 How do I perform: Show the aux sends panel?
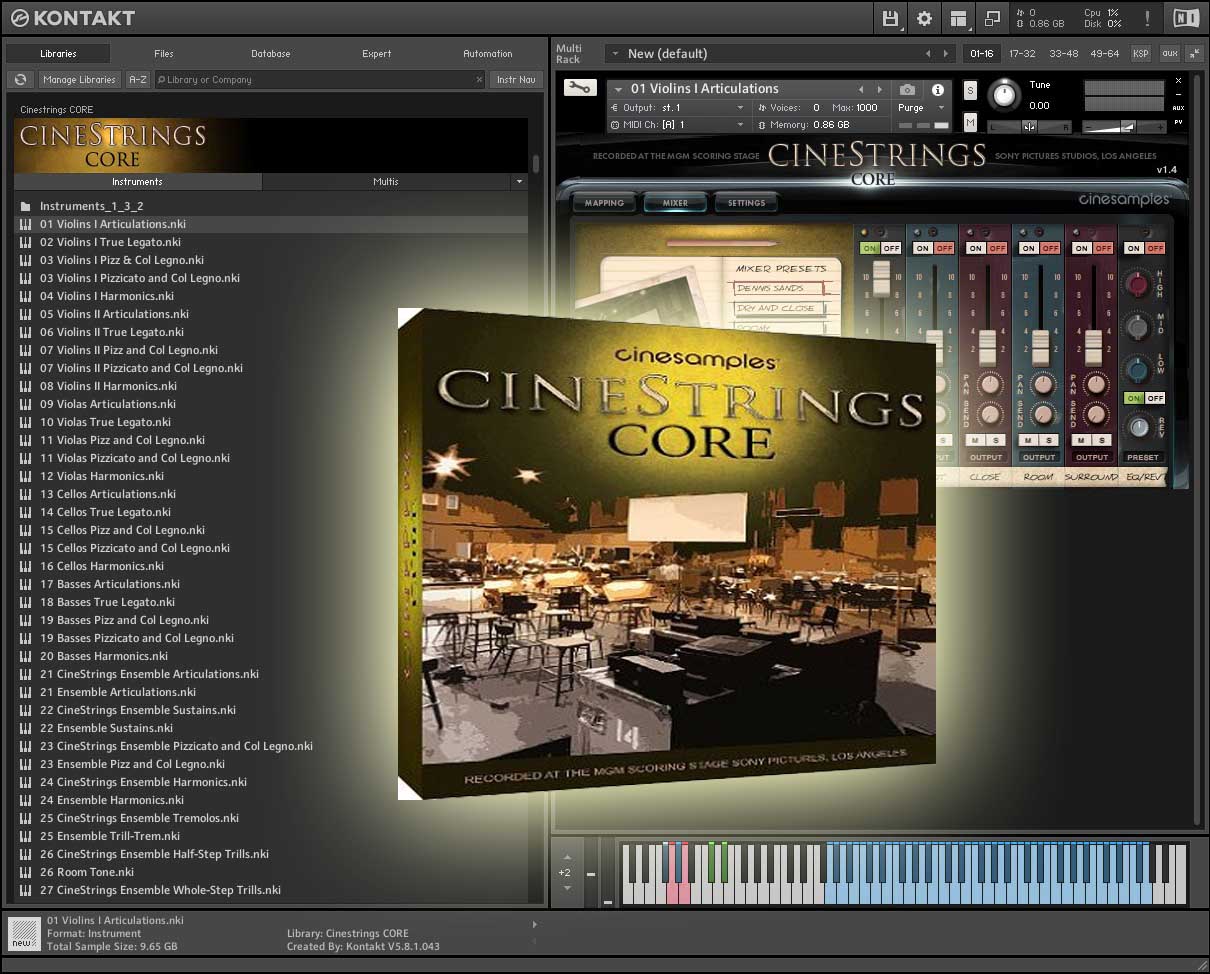coord(1169,54)
